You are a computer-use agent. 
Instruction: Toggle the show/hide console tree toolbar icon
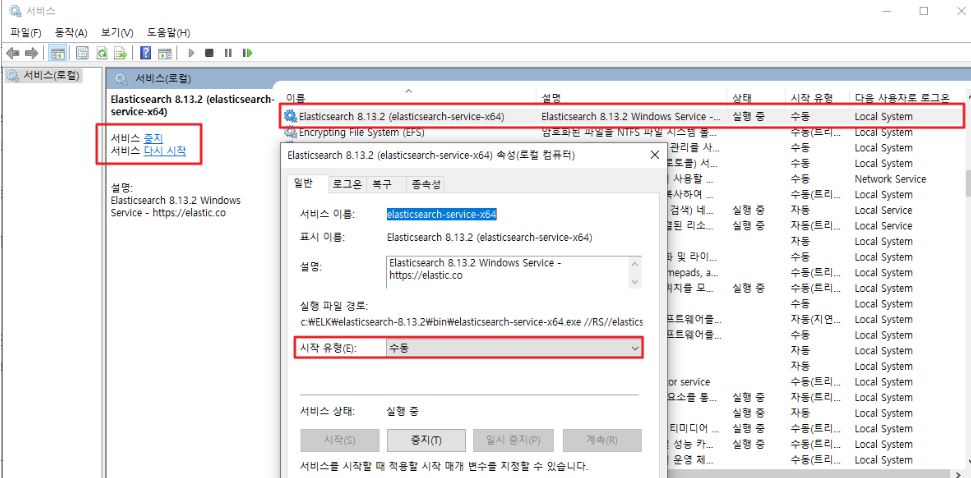point(58,53)
